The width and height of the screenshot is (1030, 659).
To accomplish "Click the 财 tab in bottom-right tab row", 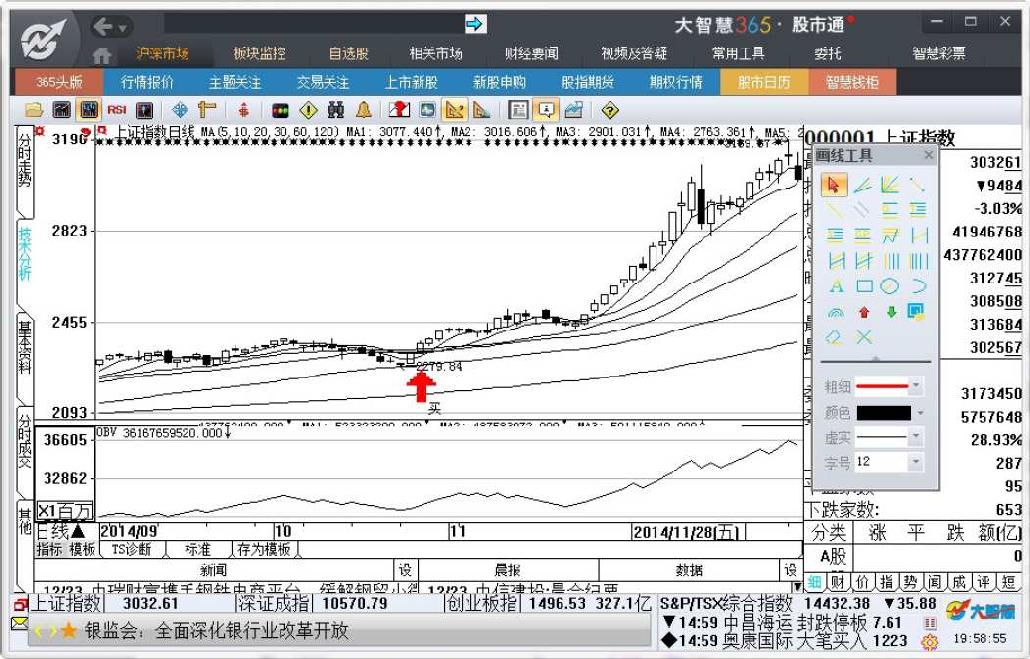I will 838,582.
